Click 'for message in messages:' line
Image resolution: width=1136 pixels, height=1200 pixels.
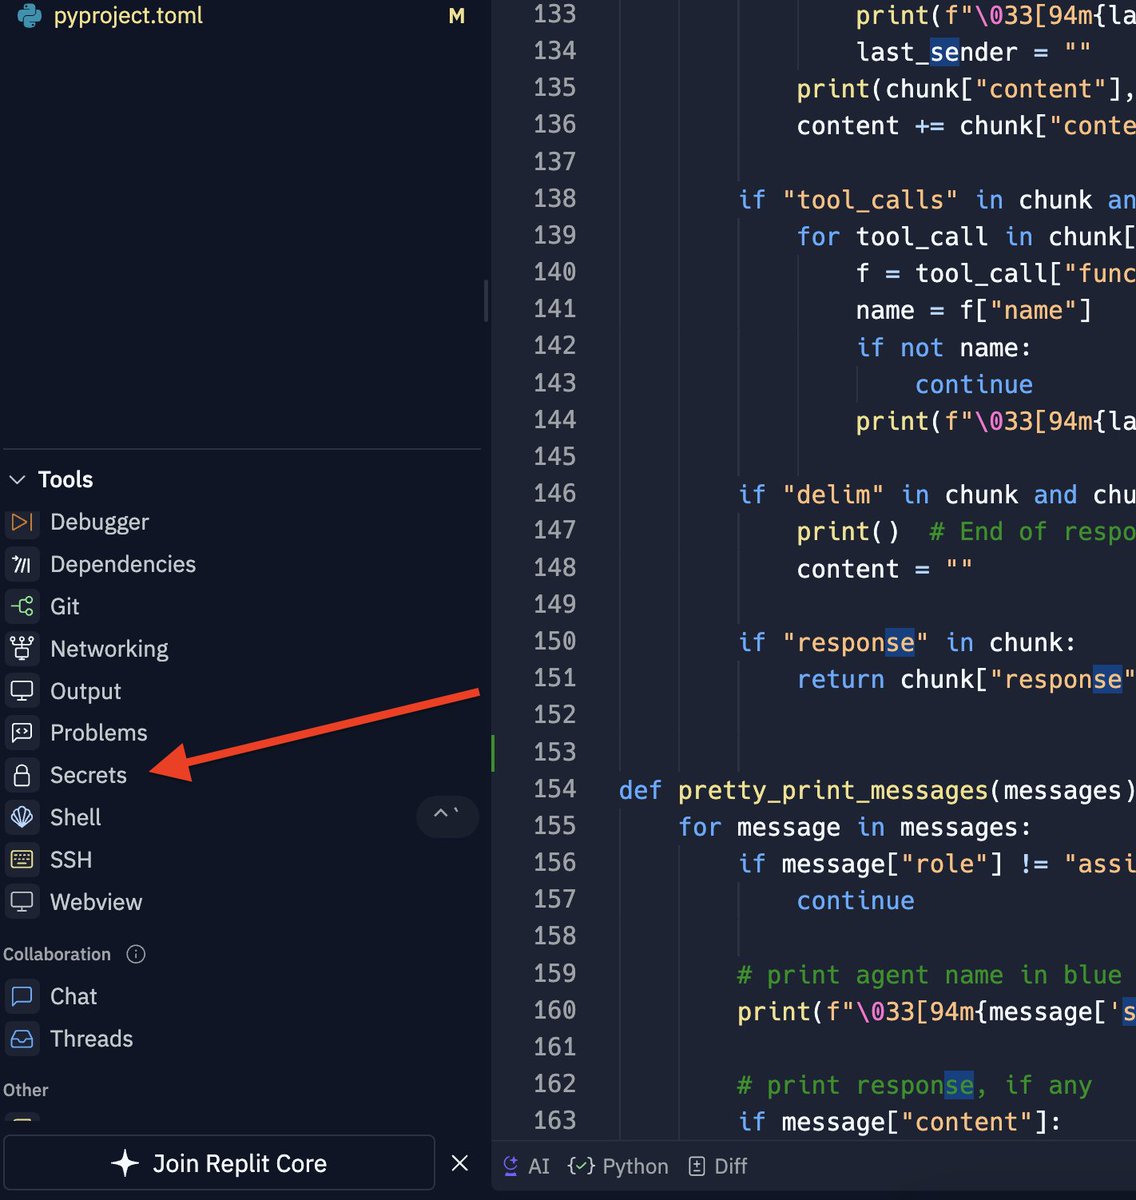[x=854, y=827]
